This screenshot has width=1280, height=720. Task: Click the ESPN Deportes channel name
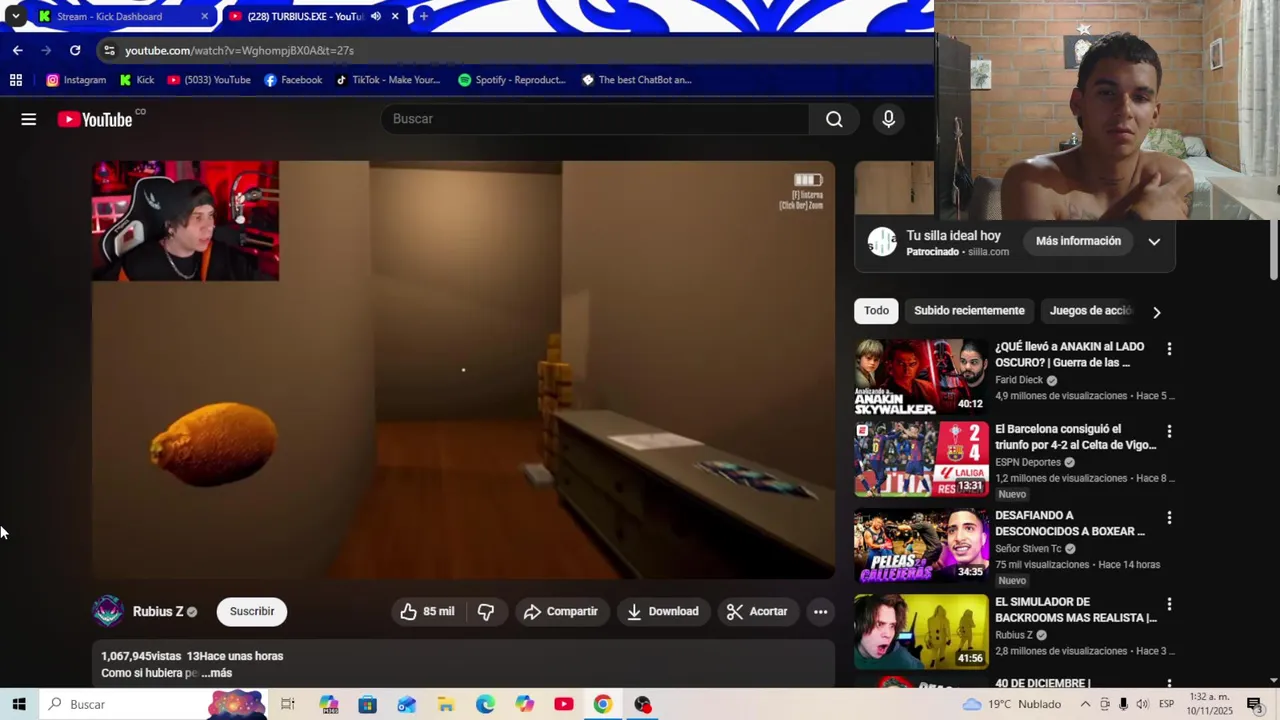tap(1028, 462)
